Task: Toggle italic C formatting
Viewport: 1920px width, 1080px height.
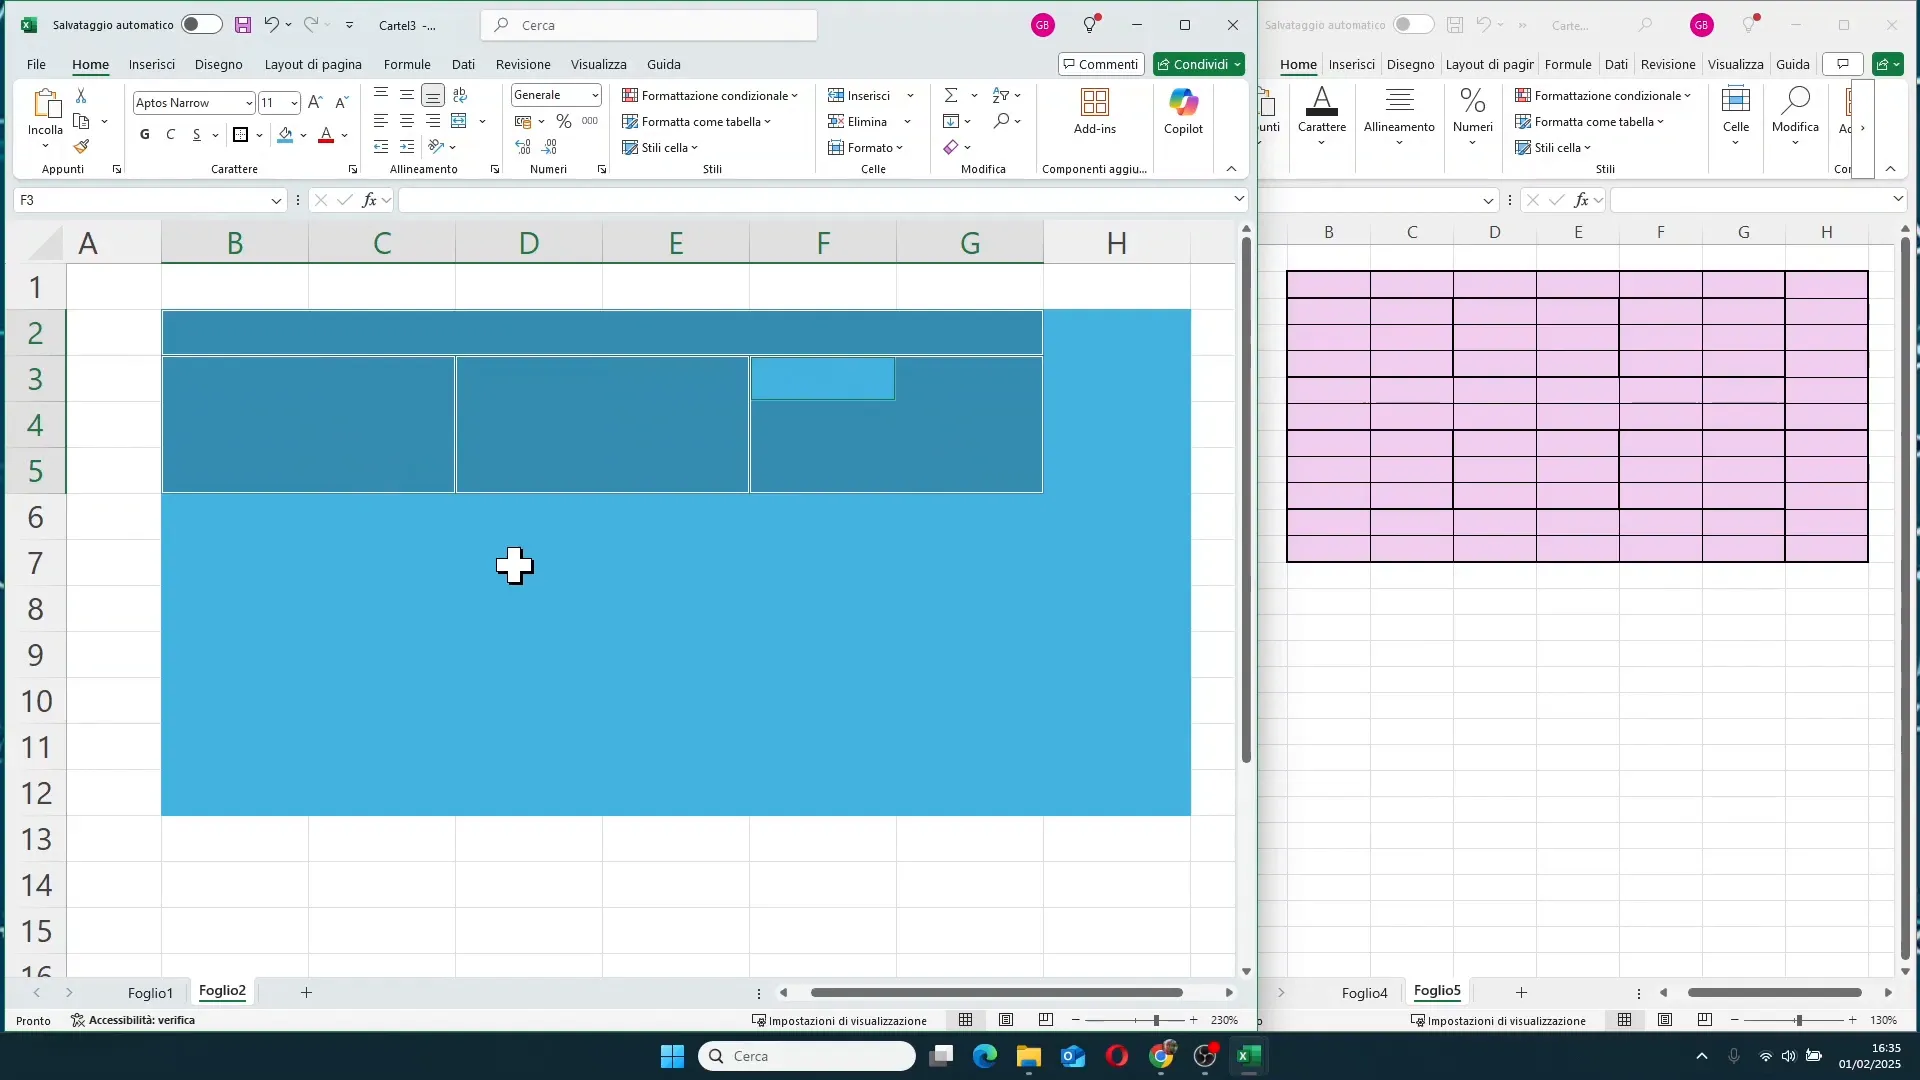Action: (171, 135)
